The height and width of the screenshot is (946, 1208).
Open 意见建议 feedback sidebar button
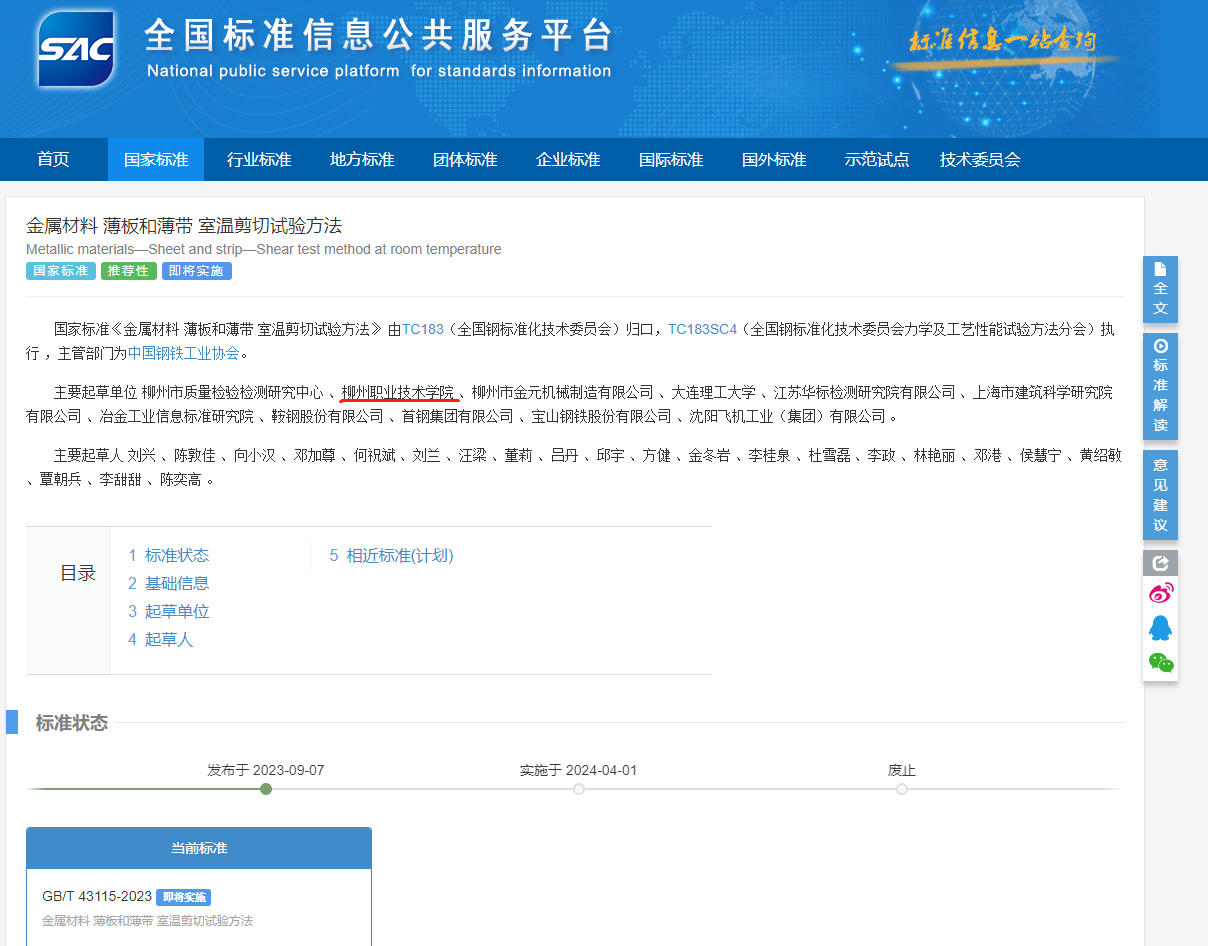pyautogui.click(x=1160, y=495)
